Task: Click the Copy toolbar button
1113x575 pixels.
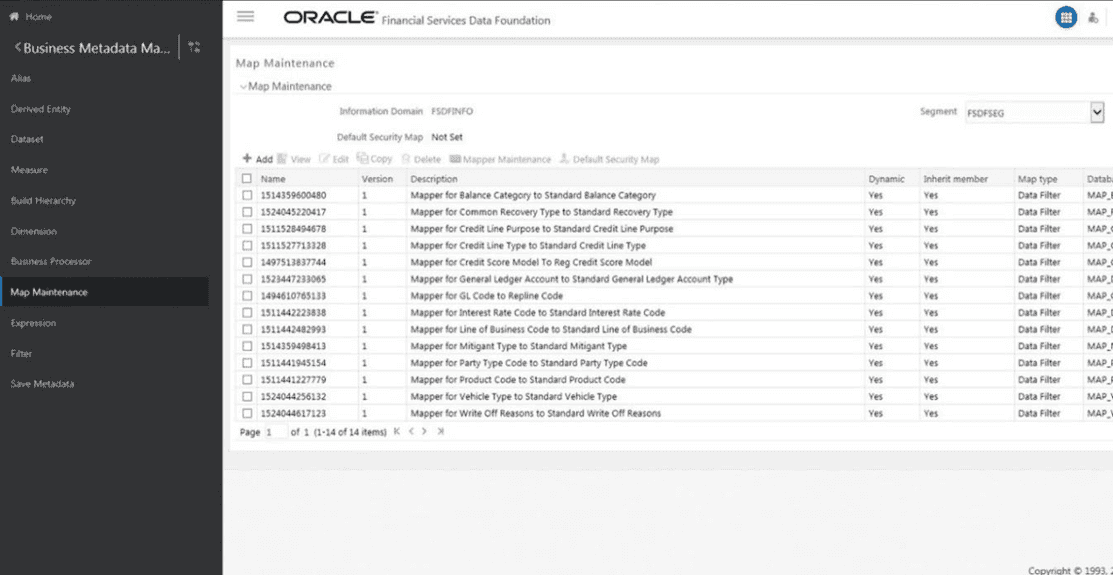Action: point(375,159)
